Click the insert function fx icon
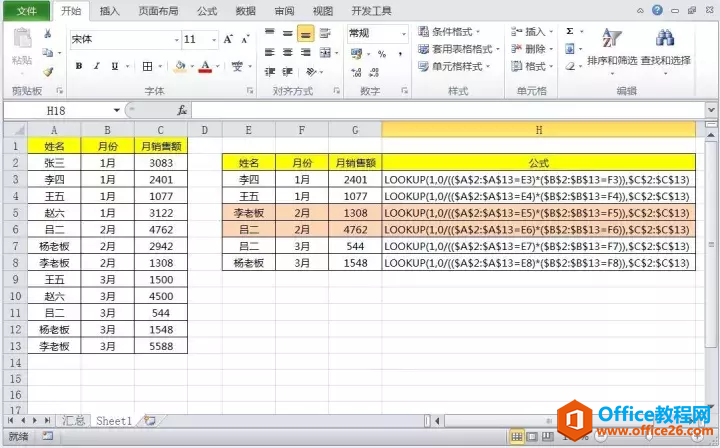 182,111
